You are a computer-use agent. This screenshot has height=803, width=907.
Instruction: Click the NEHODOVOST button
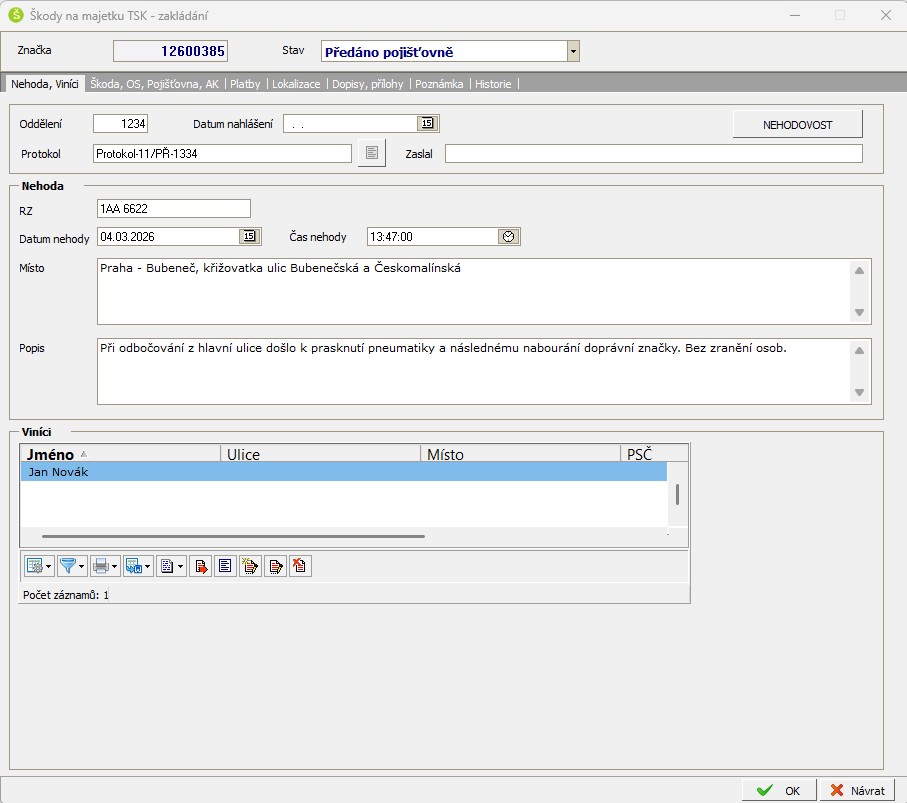[x=797, y=125]
